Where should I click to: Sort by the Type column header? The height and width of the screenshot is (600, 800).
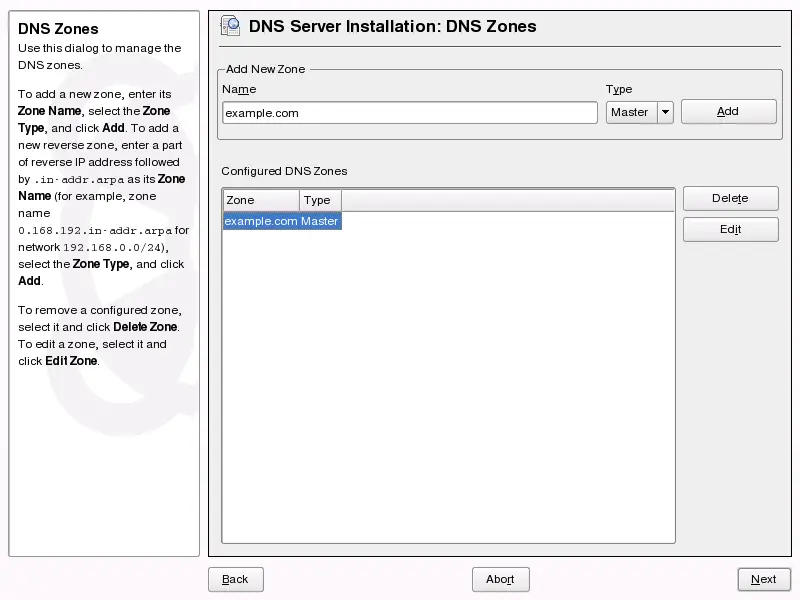coord(320,200)
